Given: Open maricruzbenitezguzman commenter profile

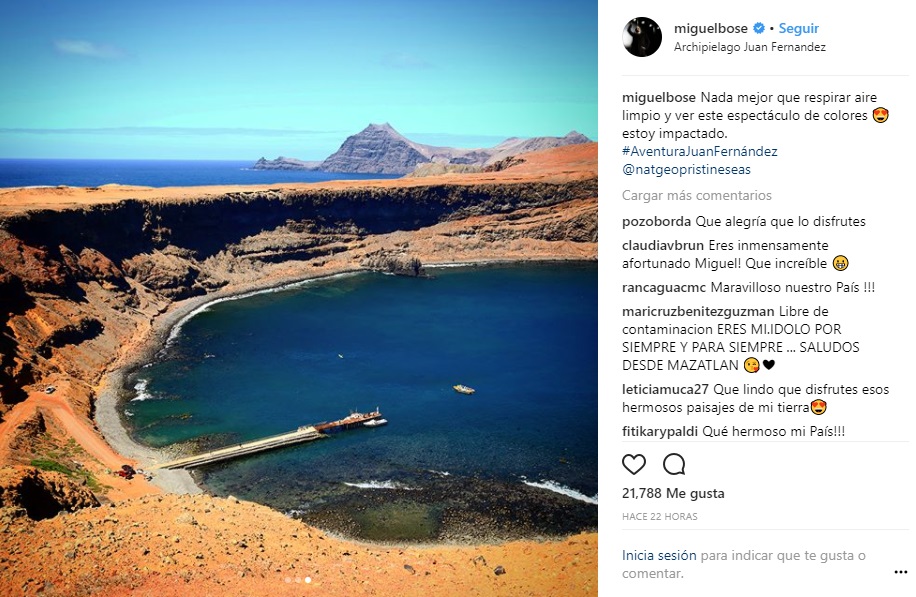Looking at the screenshot, I should tap(698, 311).
